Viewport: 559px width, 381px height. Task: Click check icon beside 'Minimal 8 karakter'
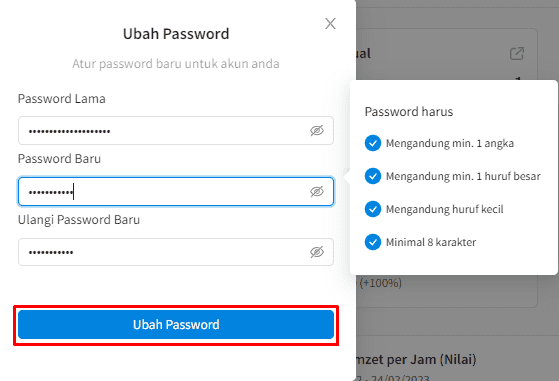(x=373, y=242)
